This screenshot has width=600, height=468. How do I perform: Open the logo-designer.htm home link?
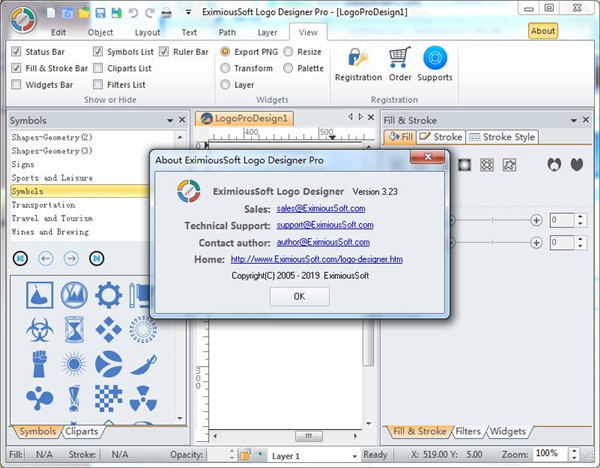[x=316, y=259]
